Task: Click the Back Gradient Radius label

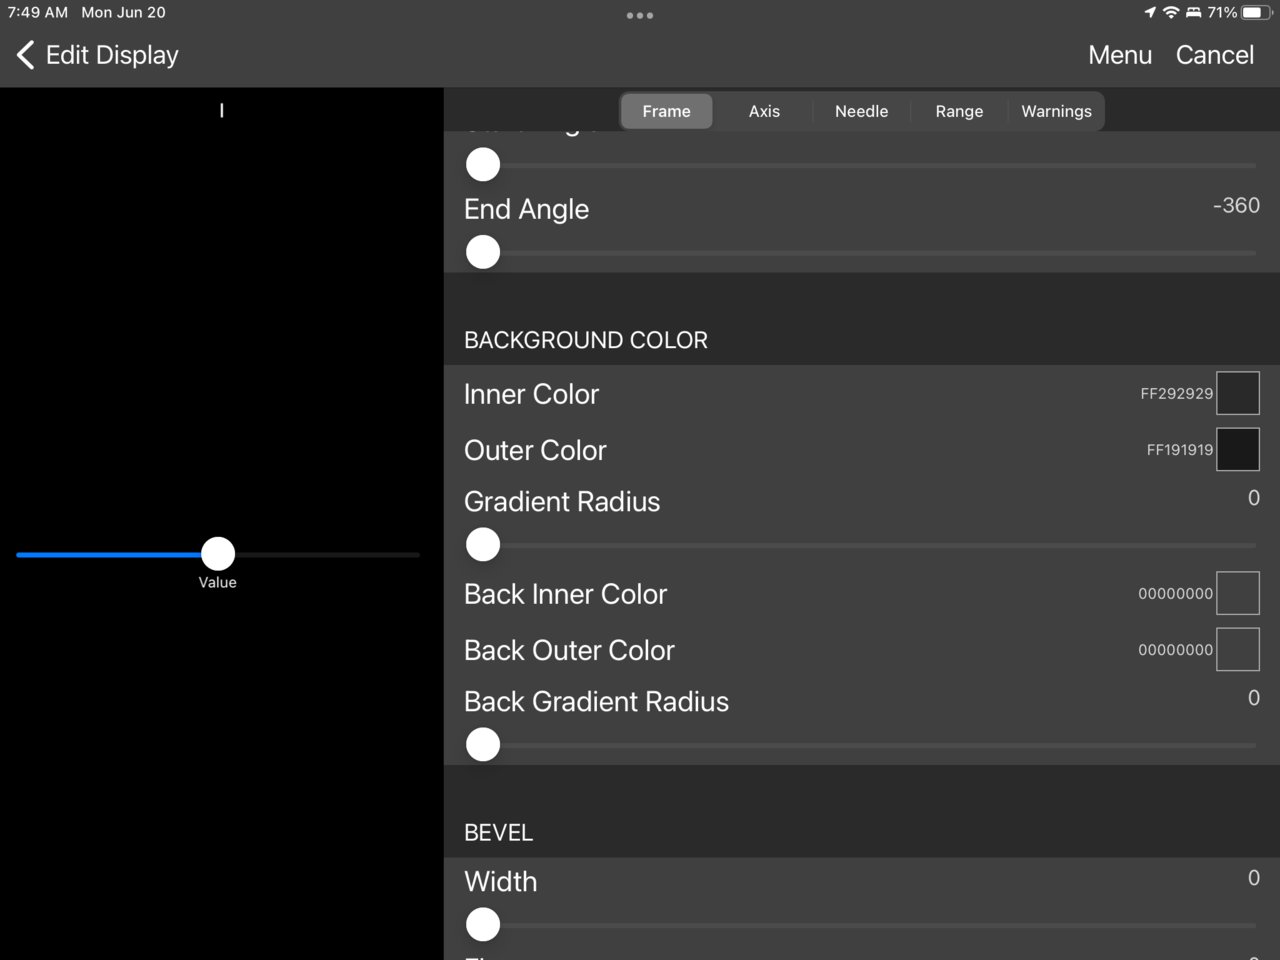Action: (596, 701)
